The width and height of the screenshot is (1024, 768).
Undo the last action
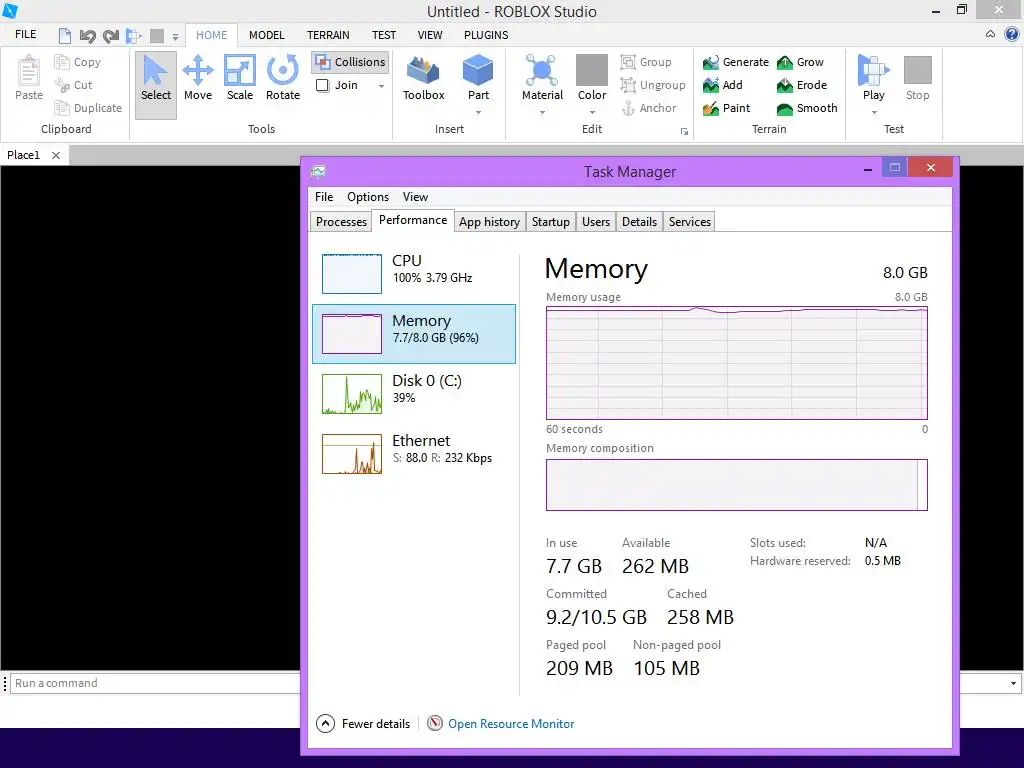[88, 35]
